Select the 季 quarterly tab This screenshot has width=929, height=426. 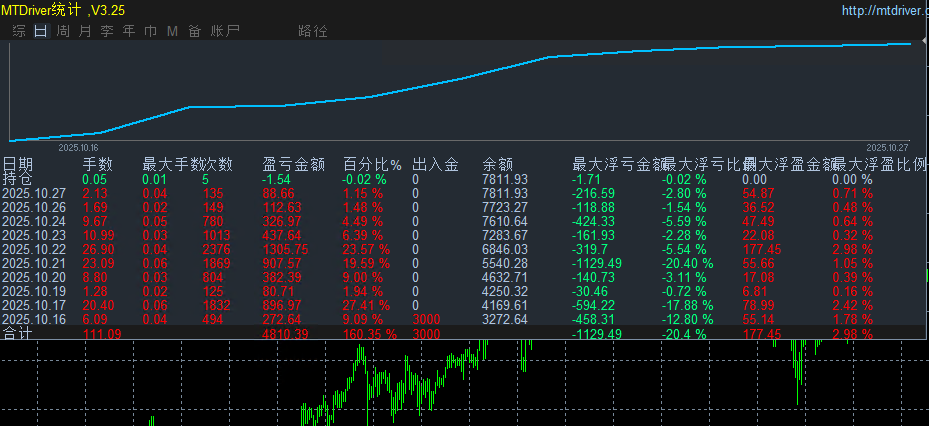(107, 31)
